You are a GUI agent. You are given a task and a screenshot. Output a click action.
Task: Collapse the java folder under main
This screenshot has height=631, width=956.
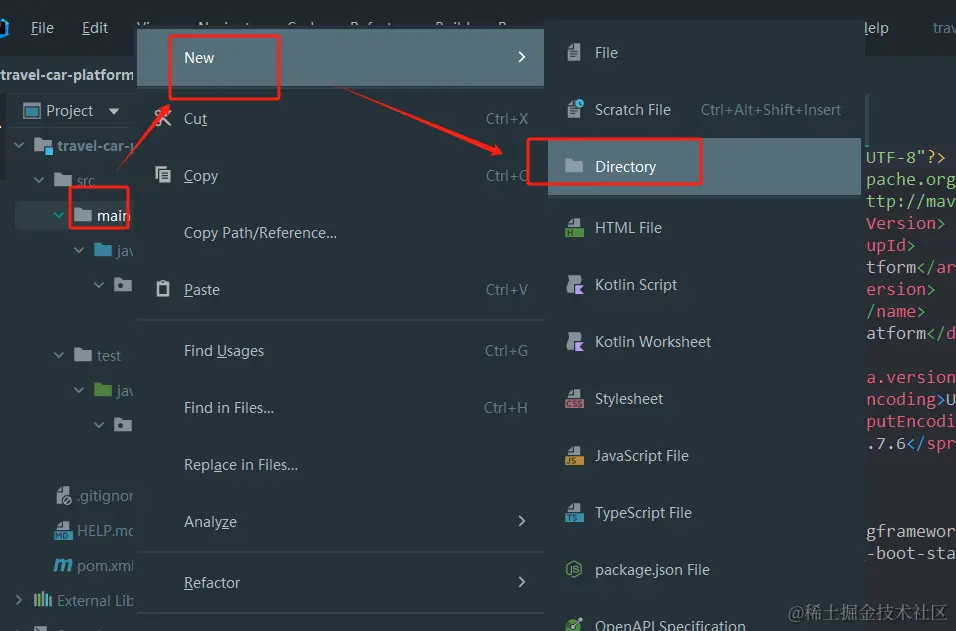79,250
